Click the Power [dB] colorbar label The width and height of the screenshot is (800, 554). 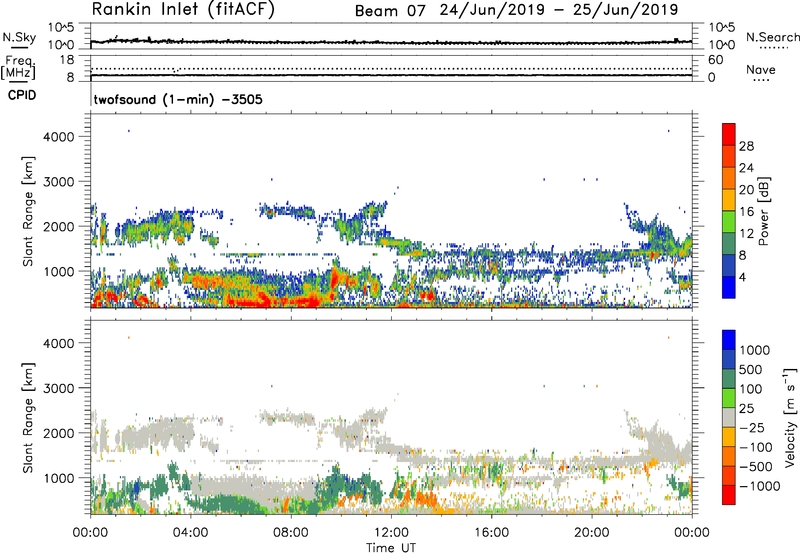(763, 211)
